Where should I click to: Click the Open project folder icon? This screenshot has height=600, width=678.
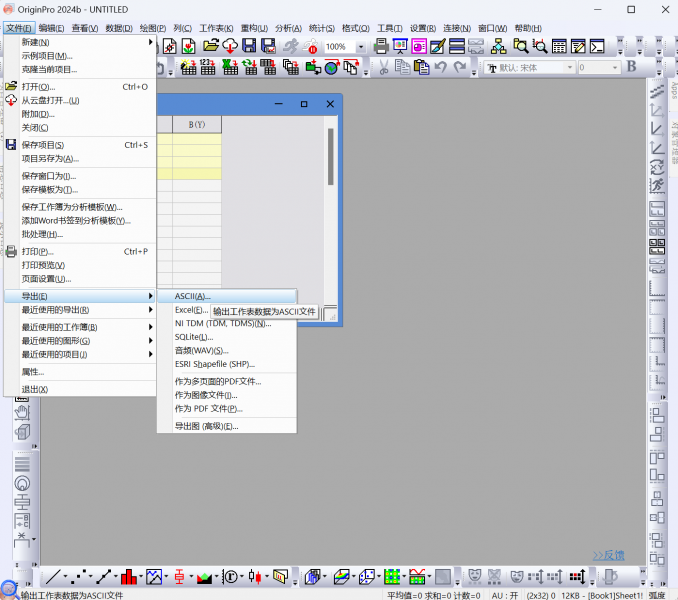pyautogui.click(x=211, y=46)
